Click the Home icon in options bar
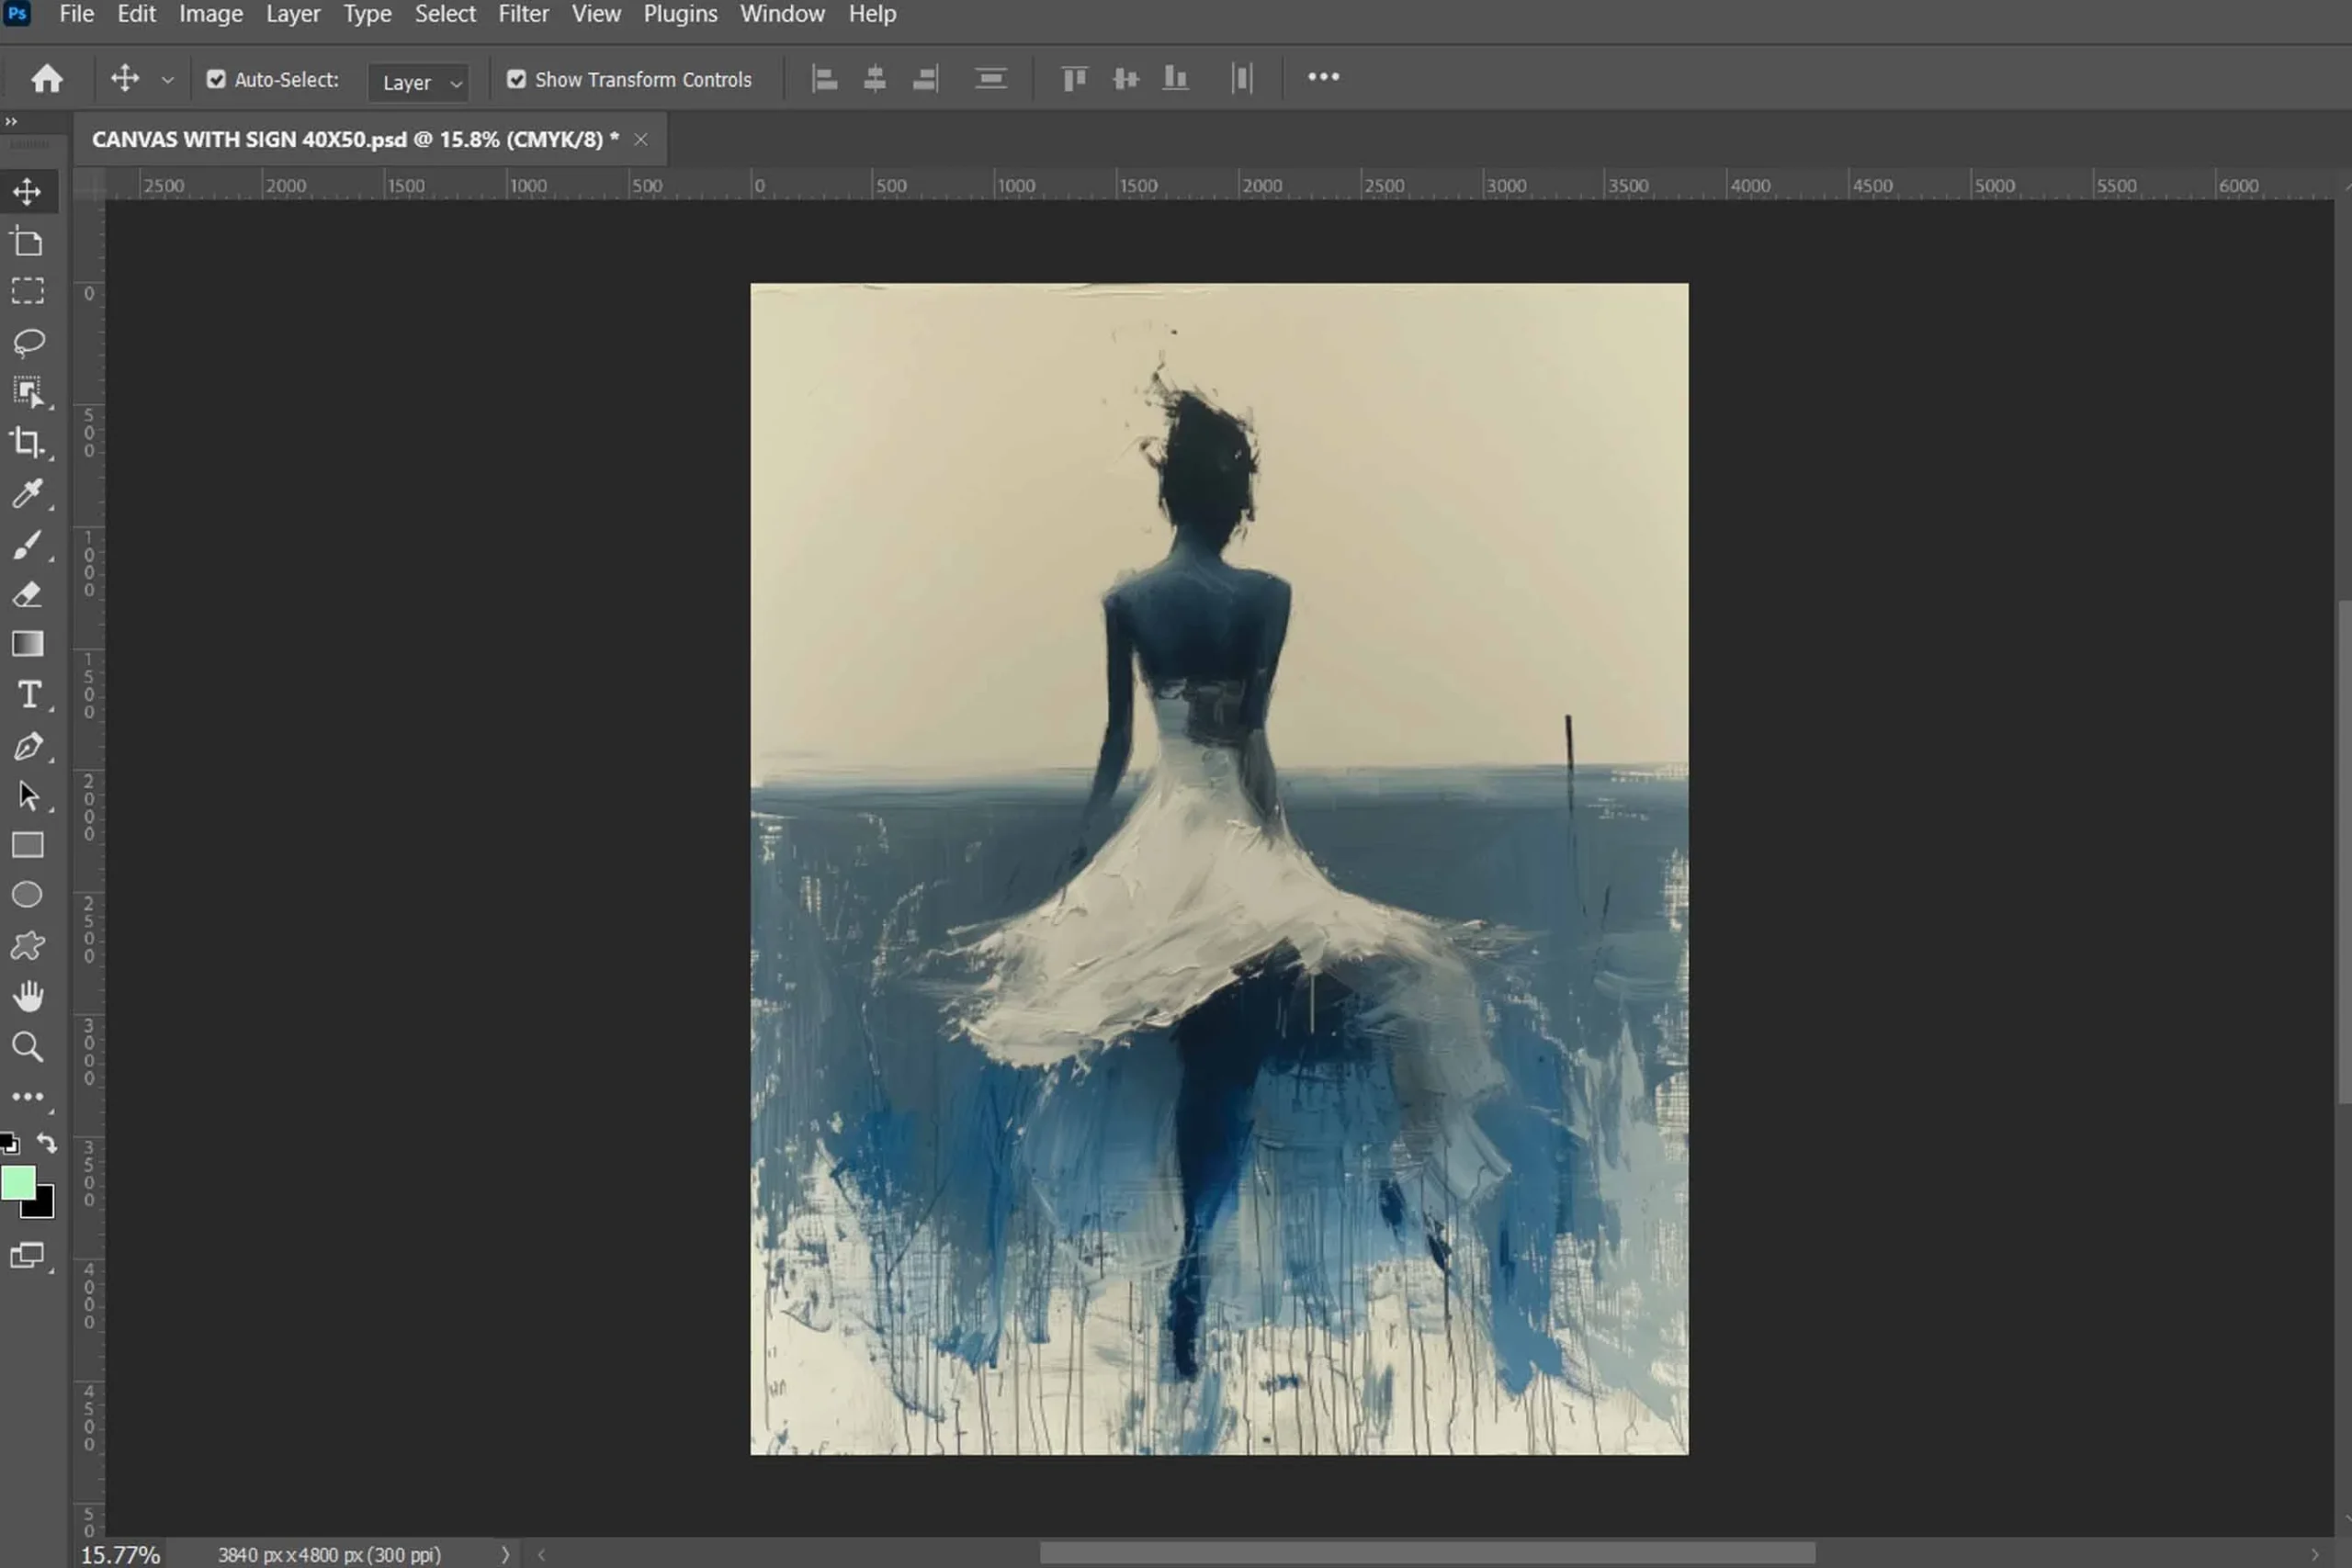 46,78
